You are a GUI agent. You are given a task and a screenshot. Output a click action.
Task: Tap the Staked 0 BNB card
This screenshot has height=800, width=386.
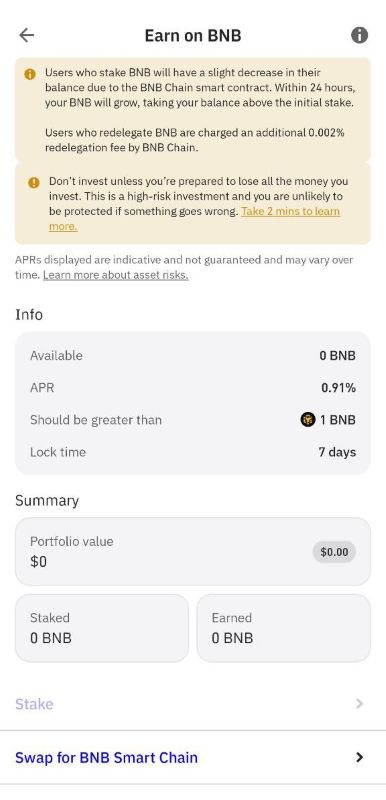102,628
